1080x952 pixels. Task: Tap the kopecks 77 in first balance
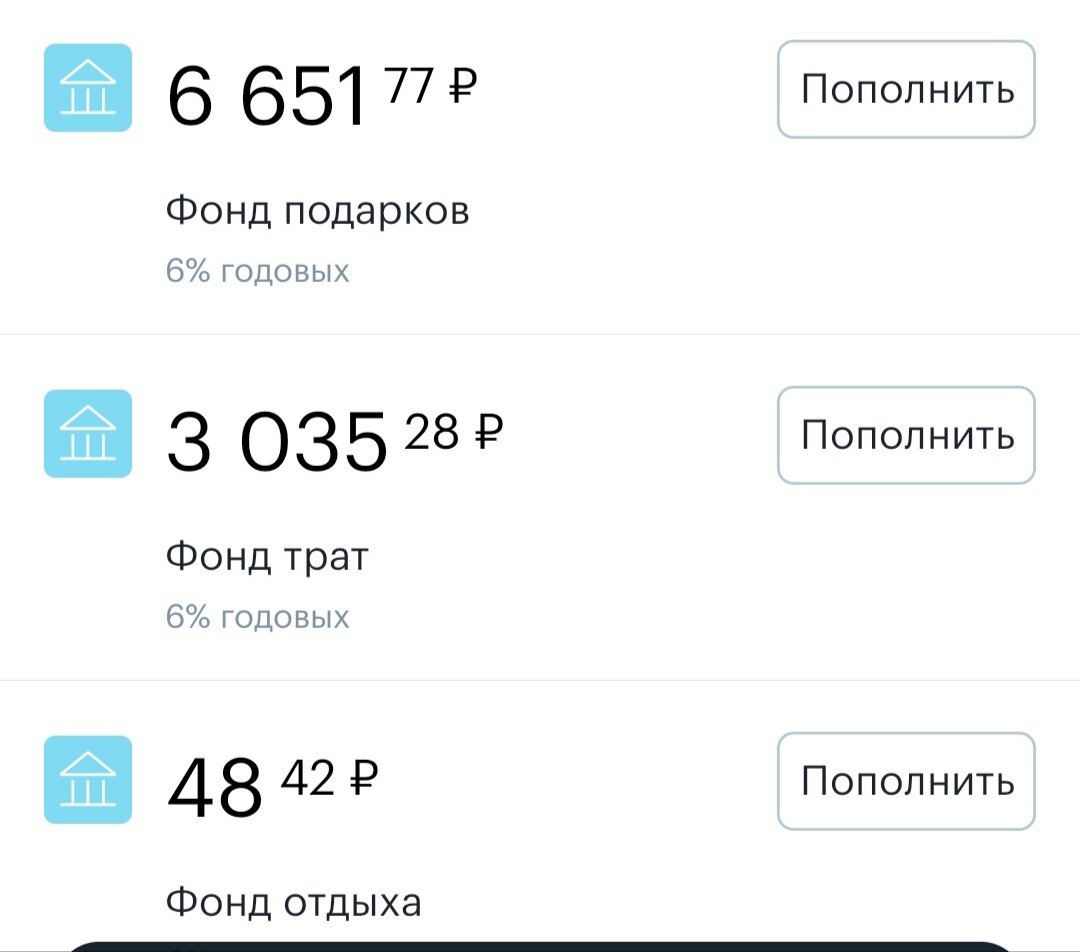pos(409,85)
